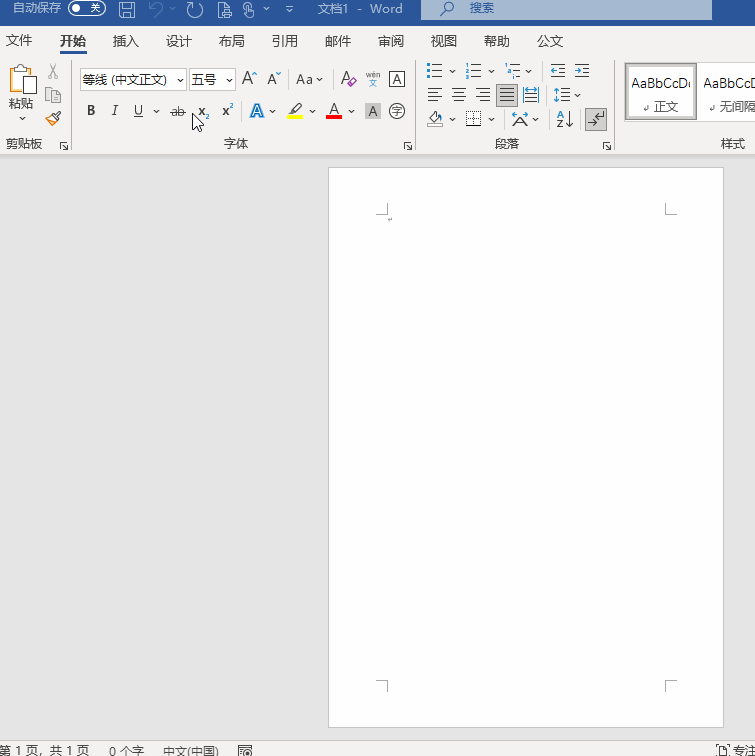Screen dimensions: 755x756
Task: Toggle the AutoSave switch
Action: (87, 8)
